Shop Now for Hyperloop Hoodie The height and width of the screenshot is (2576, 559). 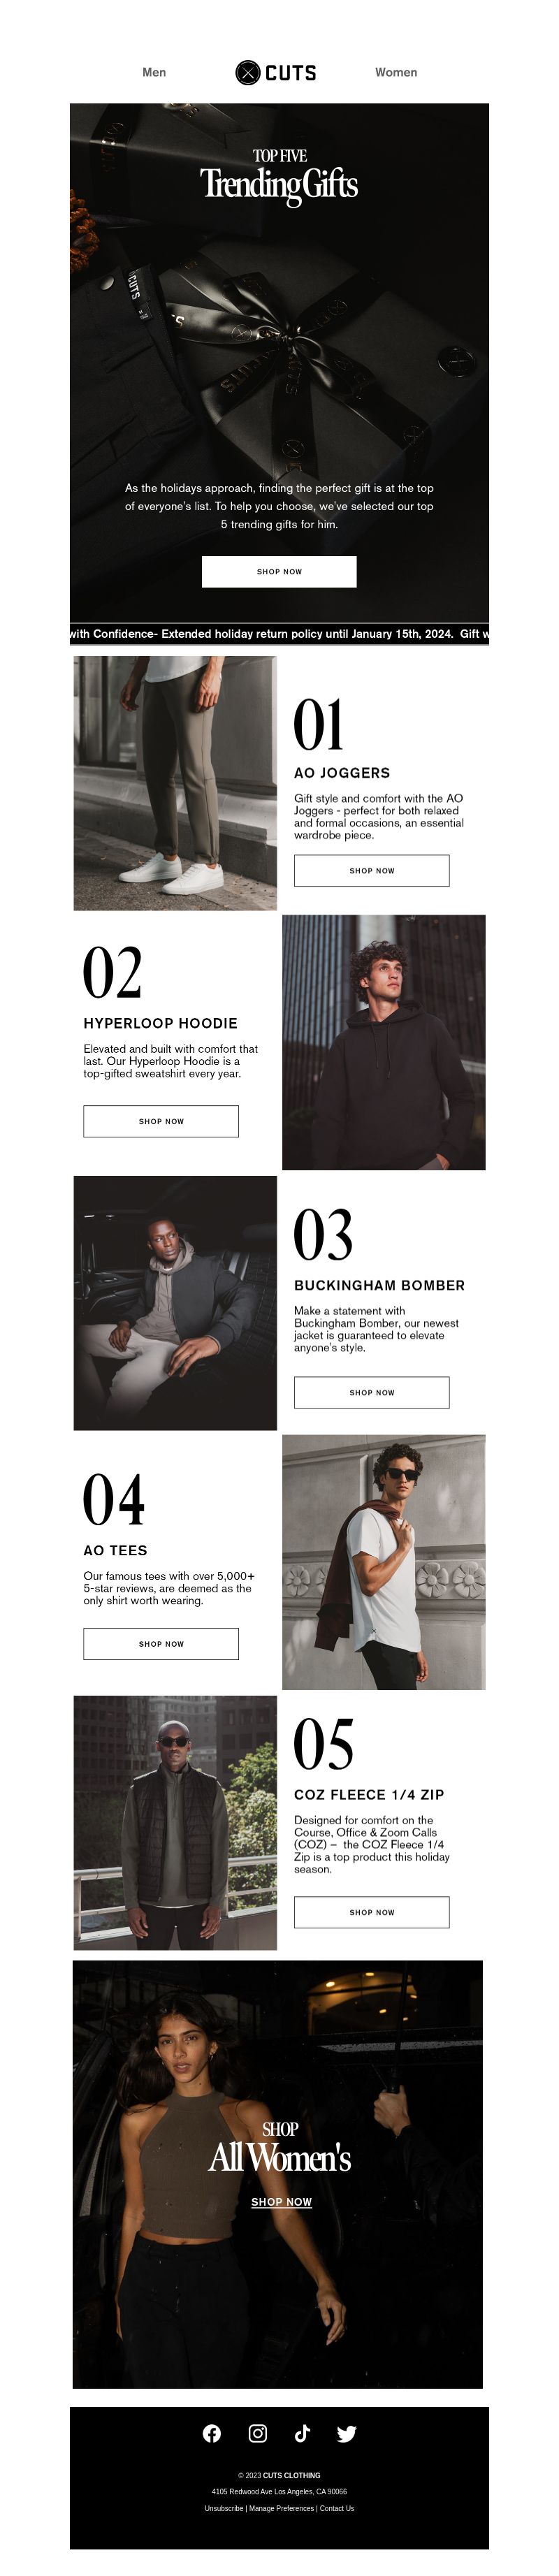click(x=161, y=1121)
